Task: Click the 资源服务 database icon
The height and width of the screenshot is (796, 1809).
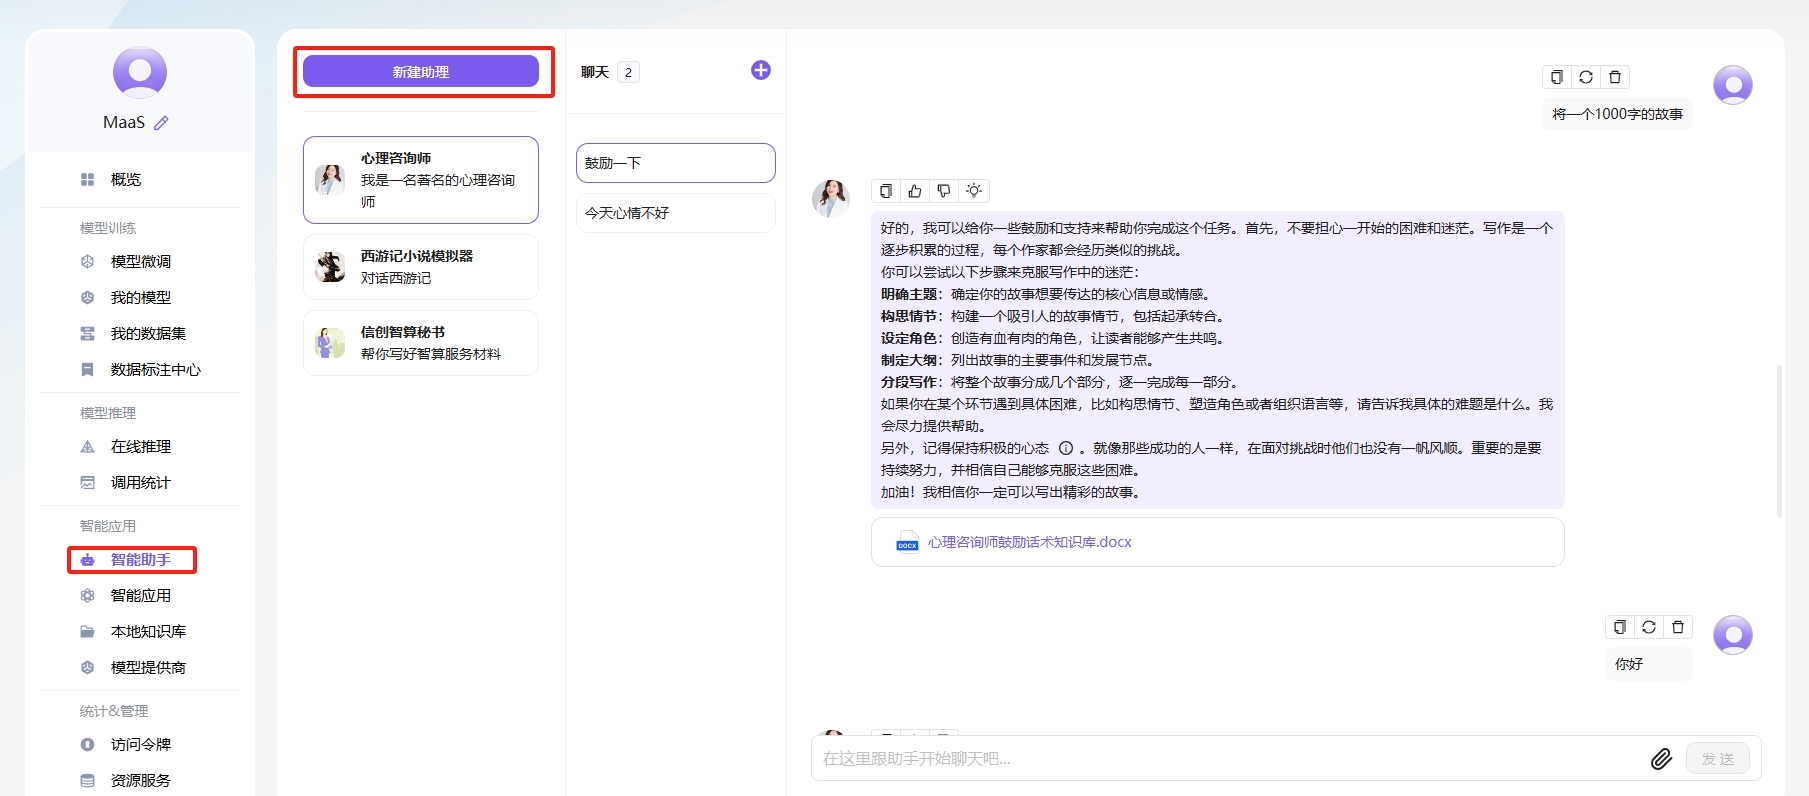Action: (x=87, y=780)
